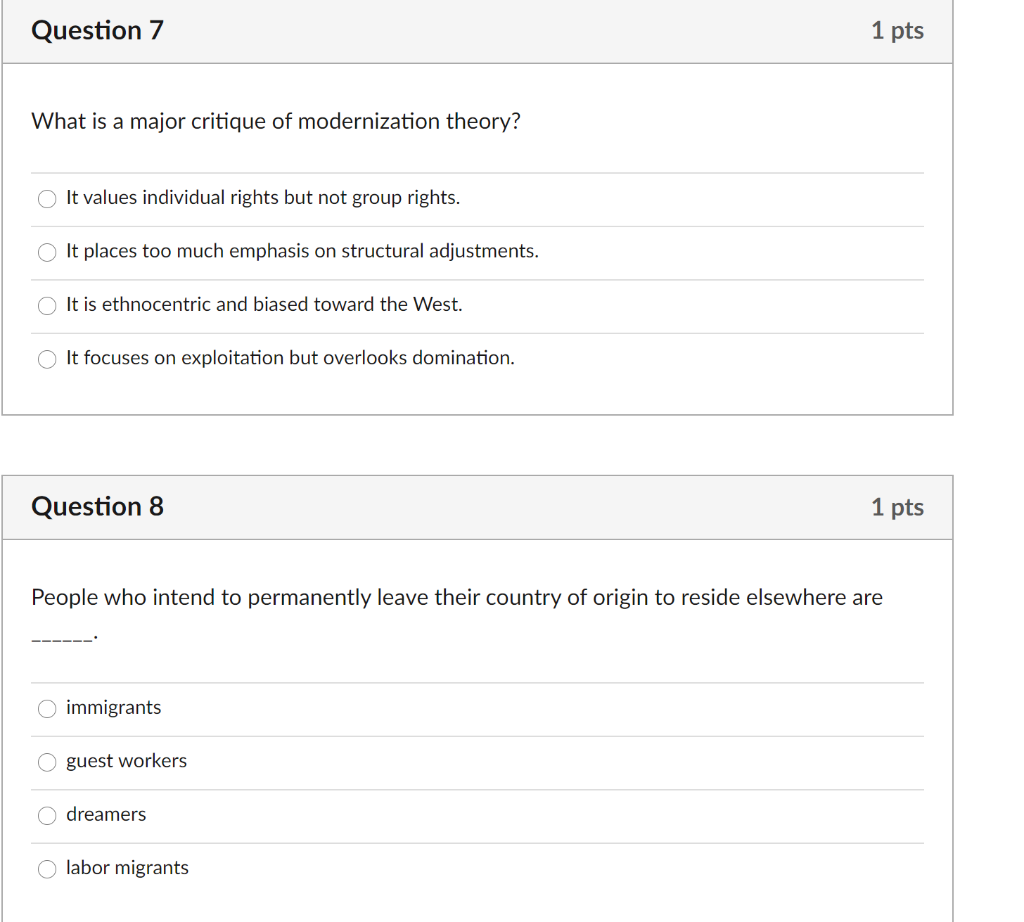Image resolution: width=1024 pixels, height=922 pixels.
Task: Select radio button for individual rights answer
Action: [x=47, y=199]
